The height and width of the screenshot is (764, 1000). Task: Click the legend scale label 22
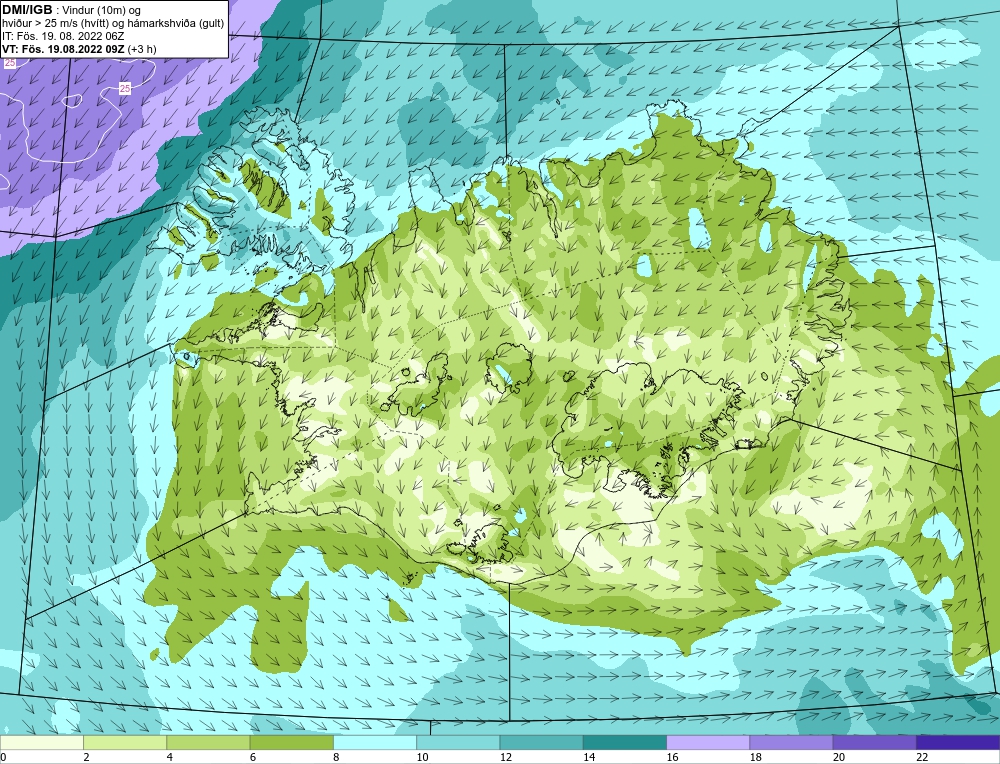pyautogui.click(x=922, y=757)
